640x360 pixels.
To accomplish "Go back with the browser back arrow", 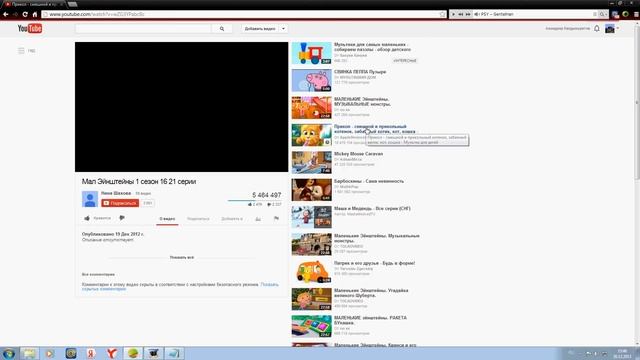I will pos(6,14).
